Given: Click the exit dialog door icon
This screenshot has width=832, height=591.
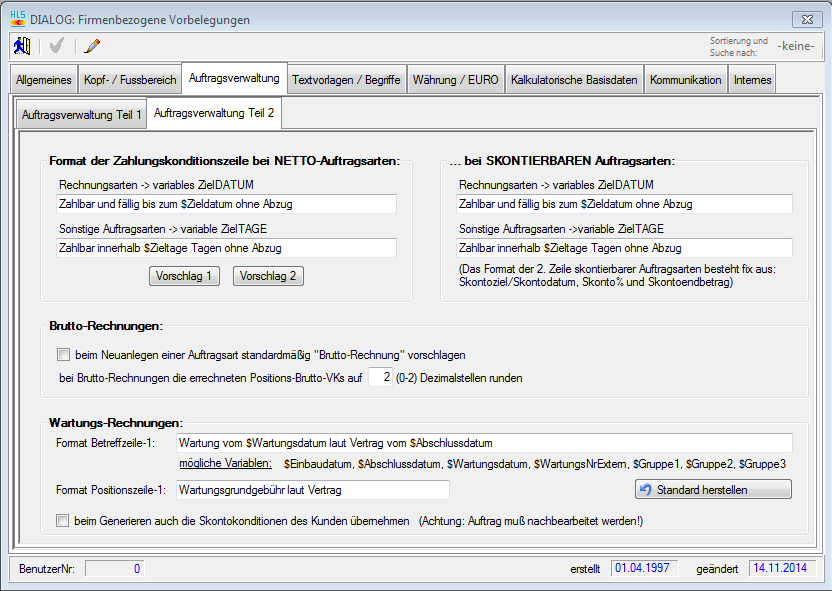Looking at the screenshot, I should coord(22,45).
